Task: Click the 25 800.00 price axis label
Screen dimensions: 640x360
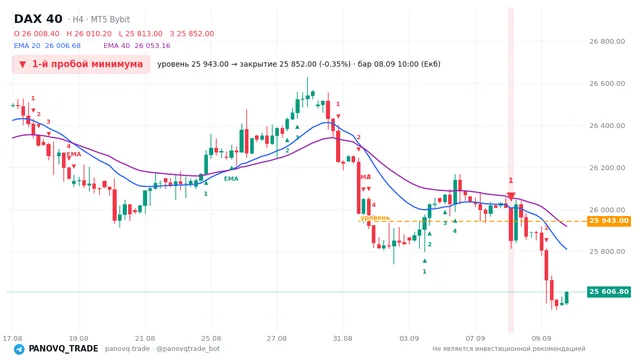Action: coord(607,251)
